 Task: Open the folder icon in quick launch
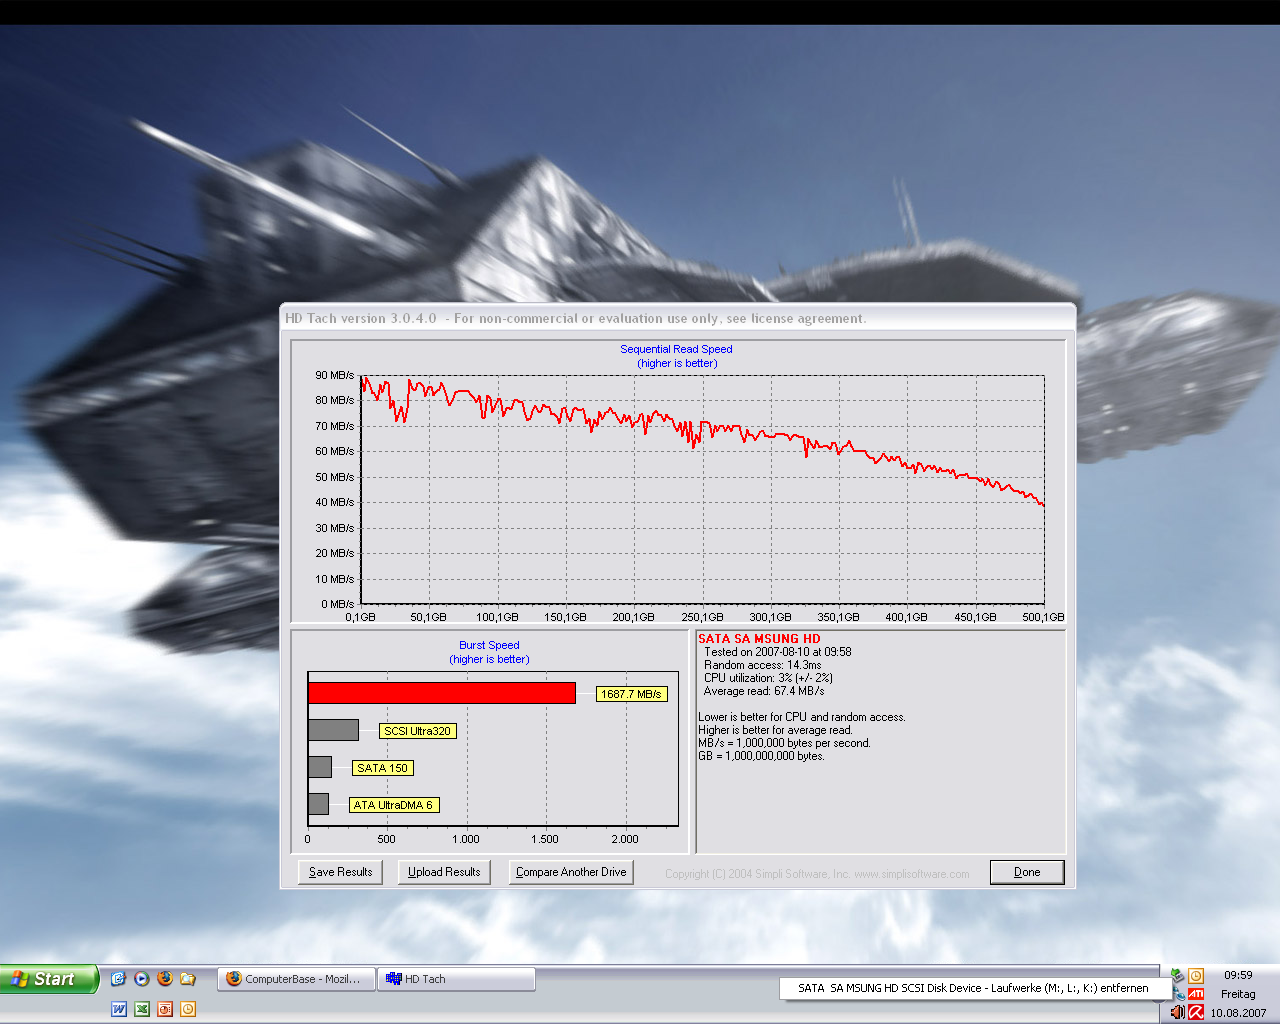(x=188, y=979)
